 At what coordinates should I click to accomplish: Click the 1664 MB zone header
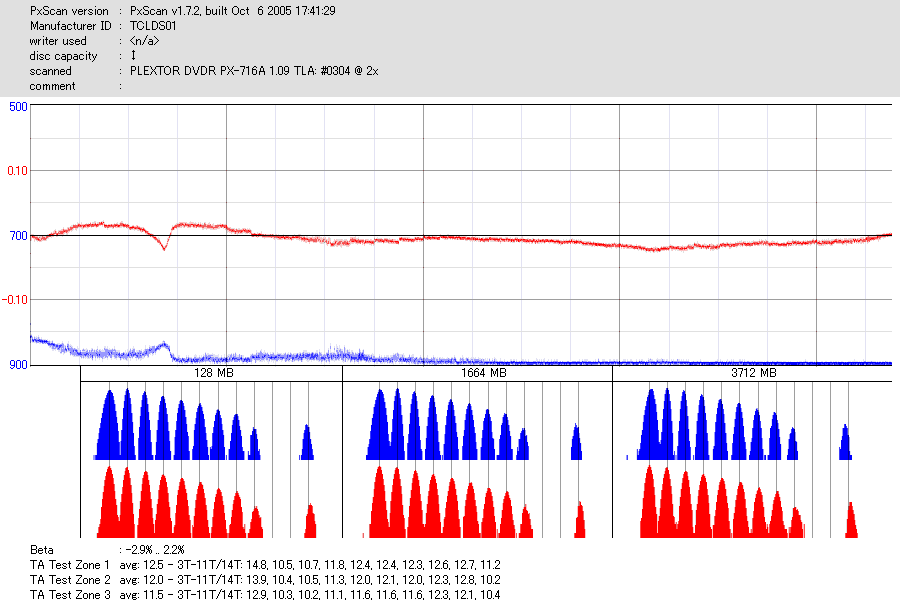(x=483, y=373)
